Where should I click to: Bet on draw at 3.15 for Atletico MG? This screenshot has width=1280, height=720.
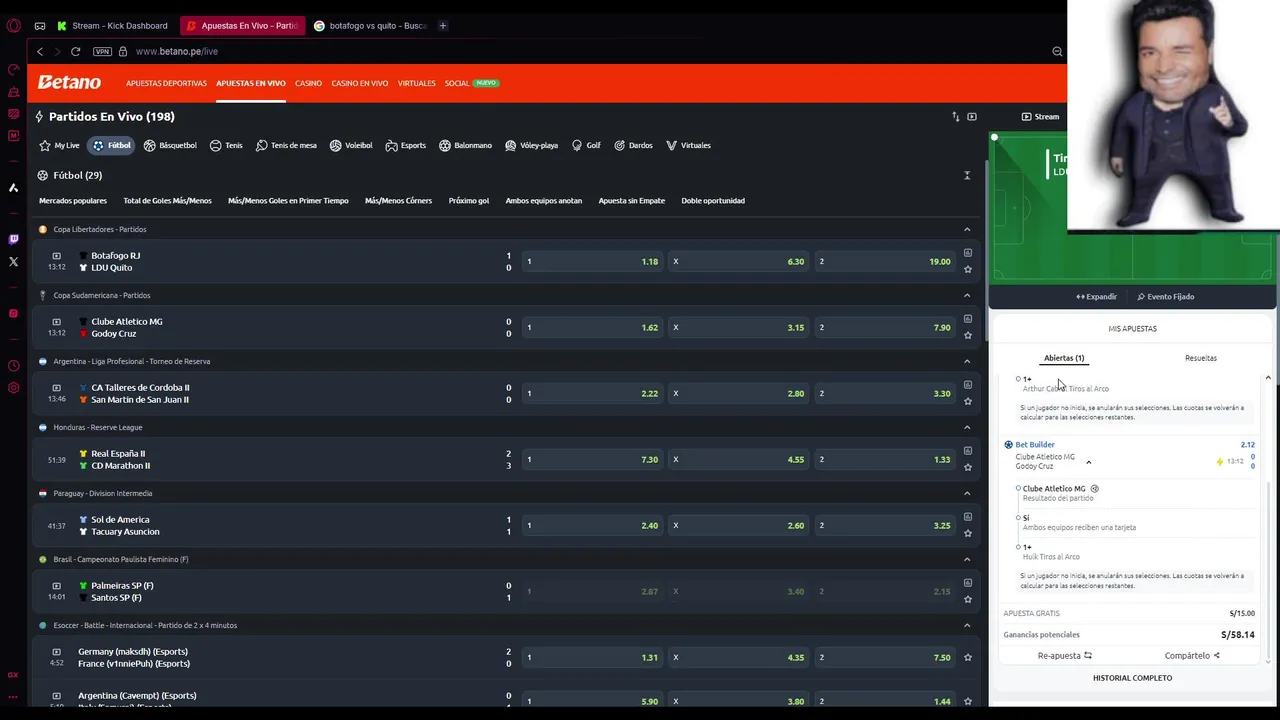click(x=739, y=328)
